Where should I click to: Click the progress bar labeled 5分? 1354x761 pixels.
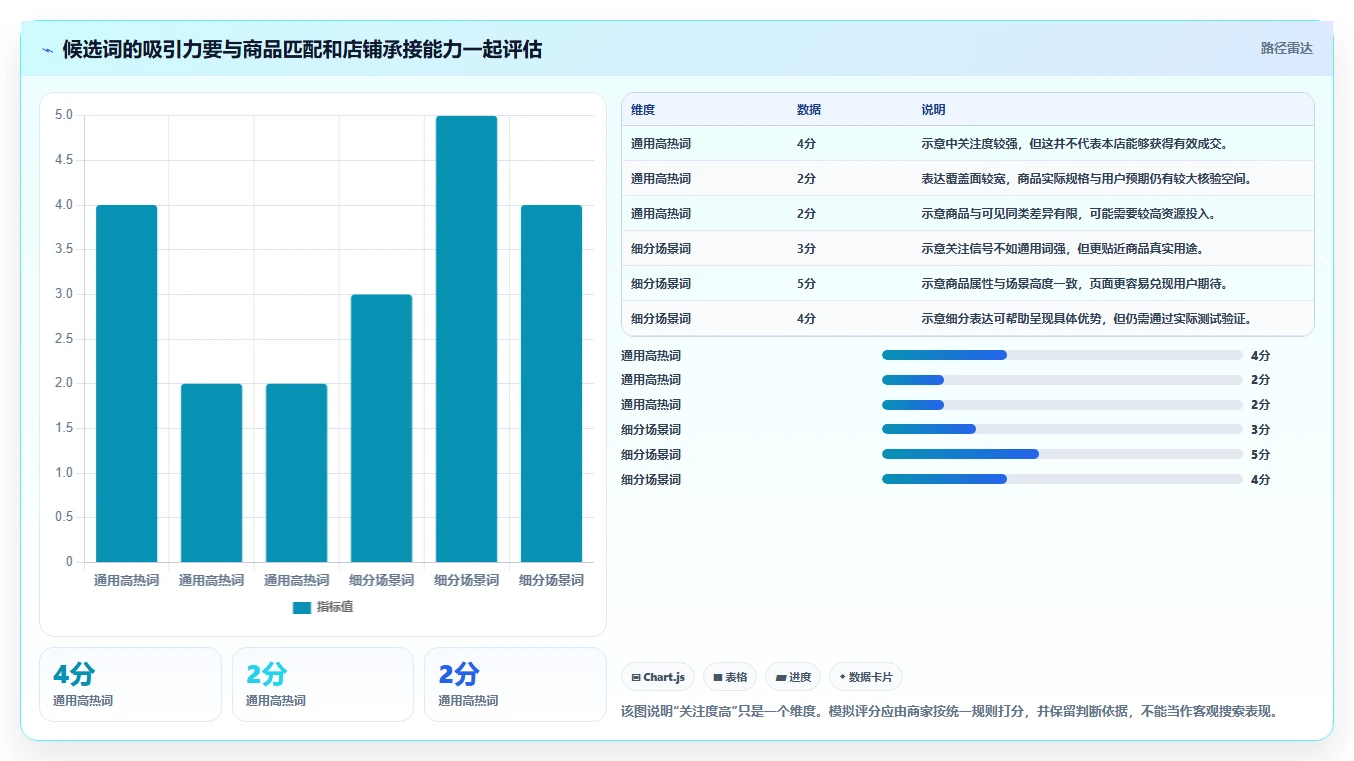tap(1062, 454)
